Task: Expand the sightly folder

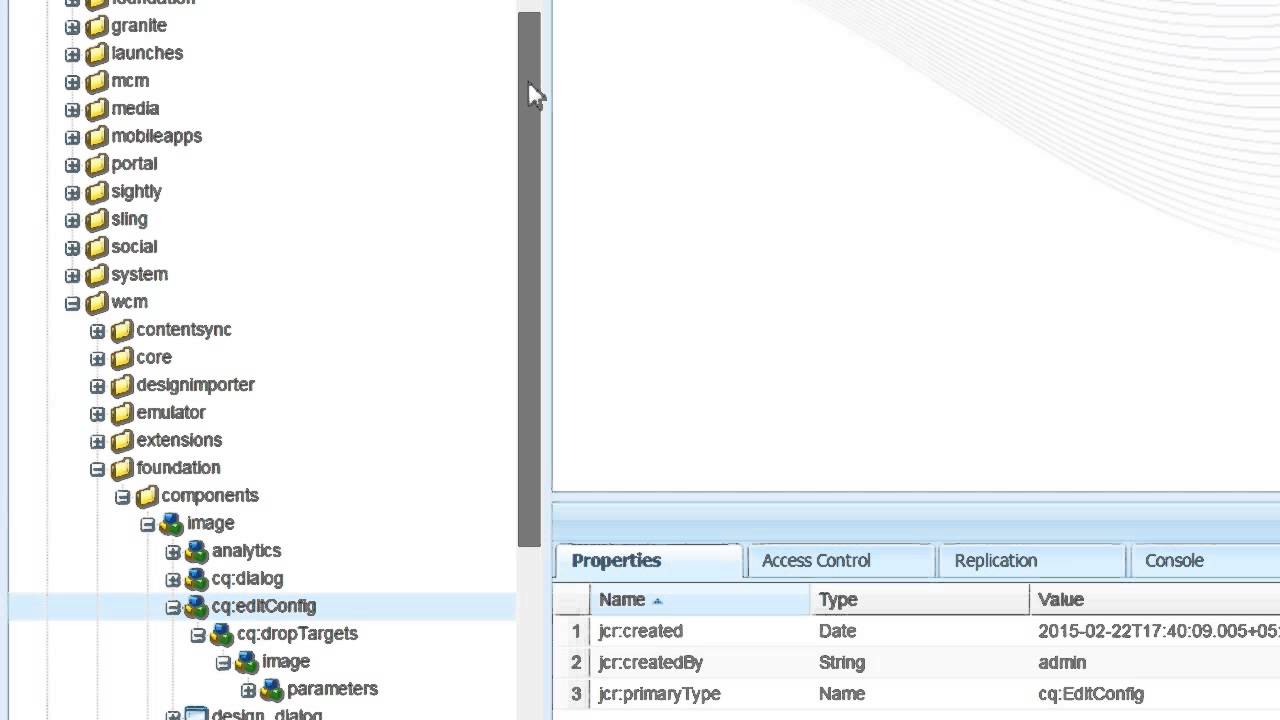Action: [72, 192]
